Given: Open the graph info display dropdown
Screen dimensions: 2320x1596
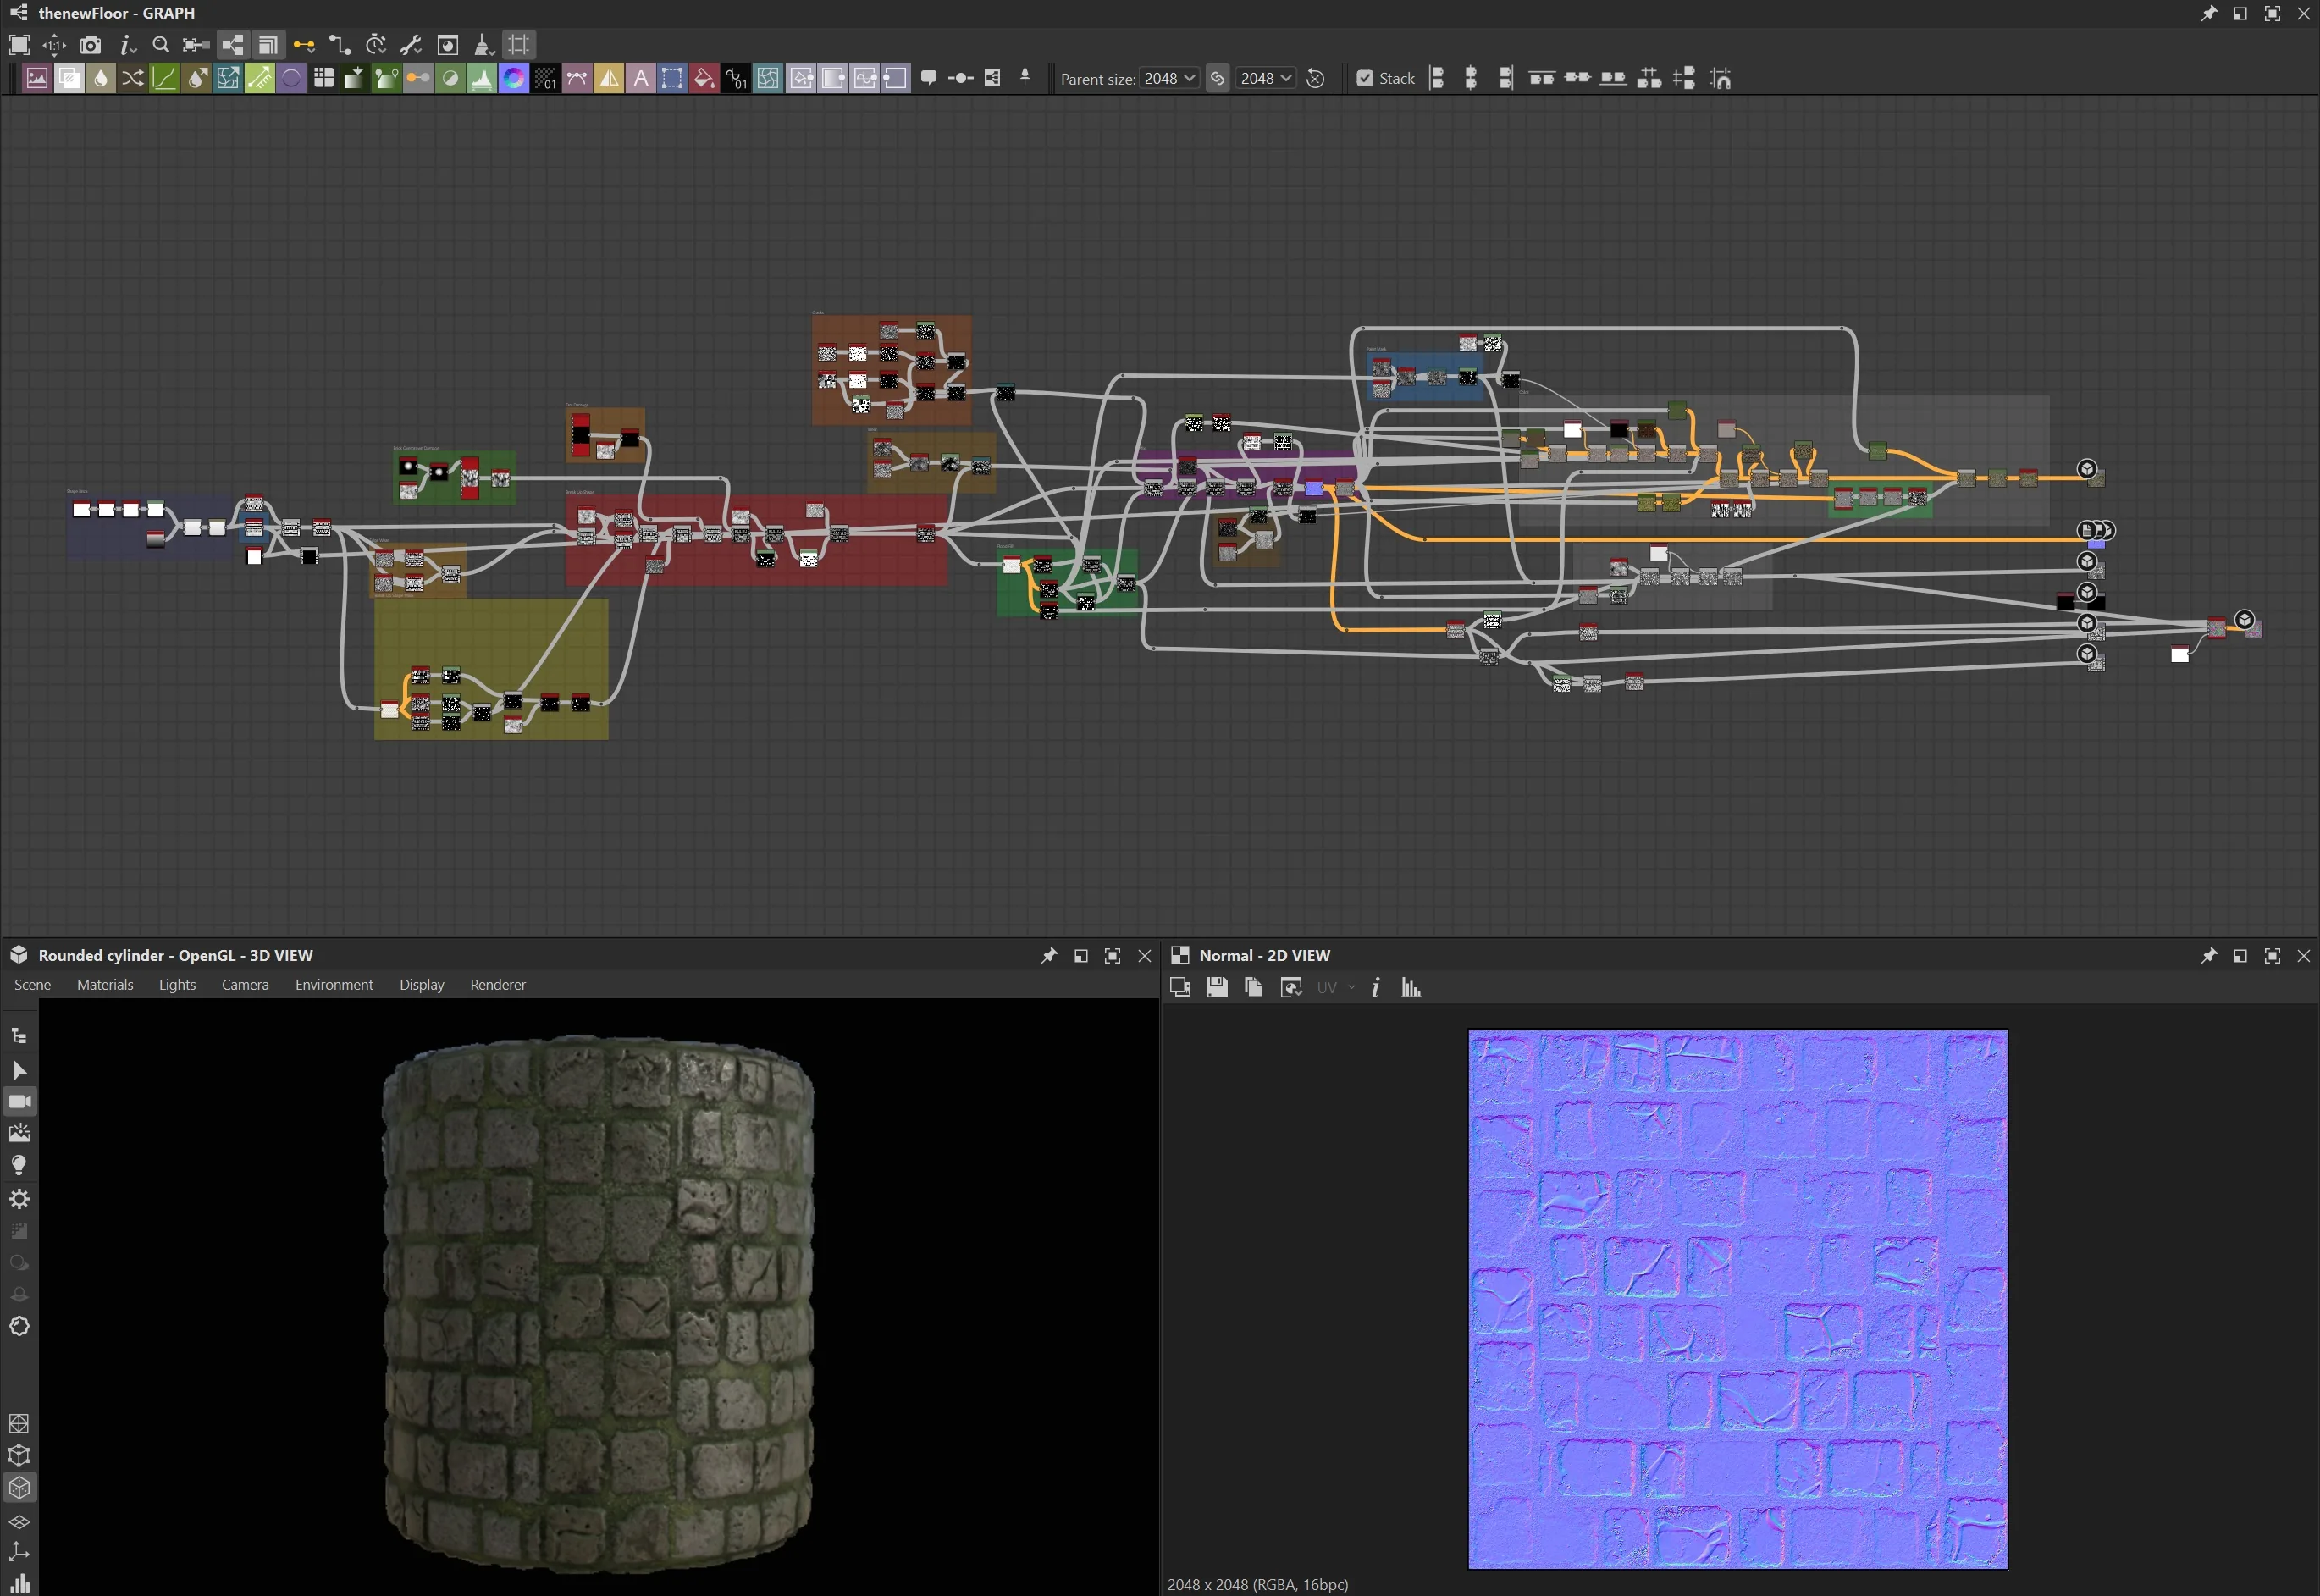Looking at the screenshot, I should pos(126,45).
